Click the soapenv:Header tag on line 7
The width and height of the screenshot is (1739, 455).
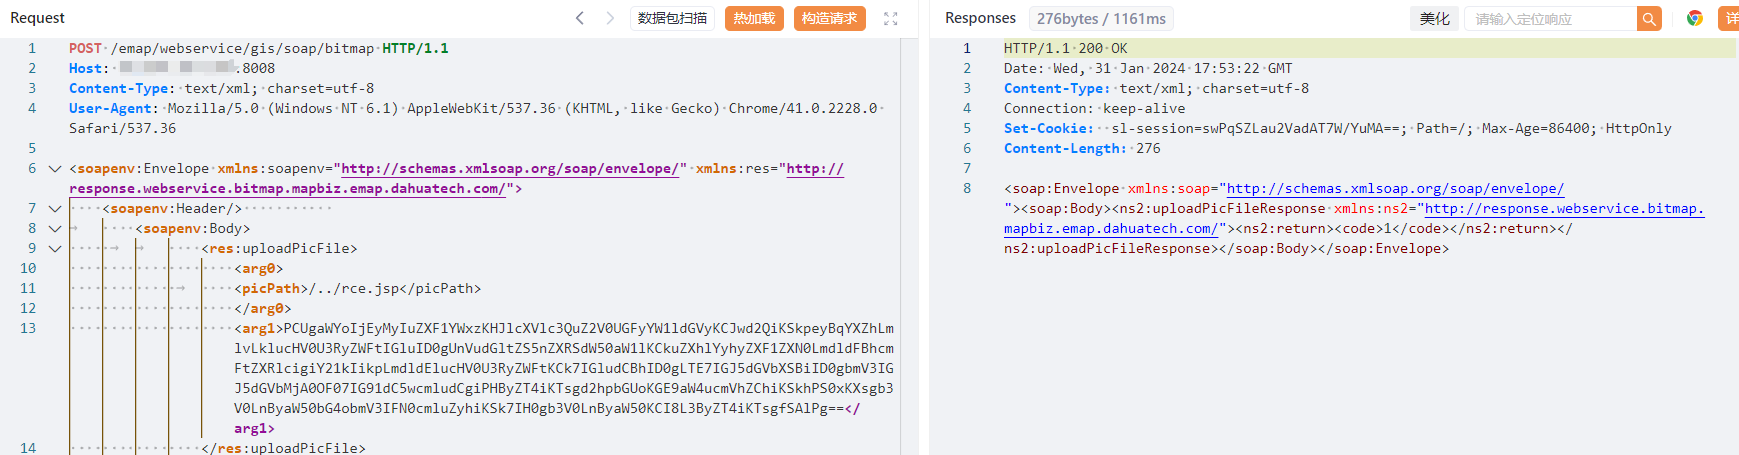click(x=172, y=208)
